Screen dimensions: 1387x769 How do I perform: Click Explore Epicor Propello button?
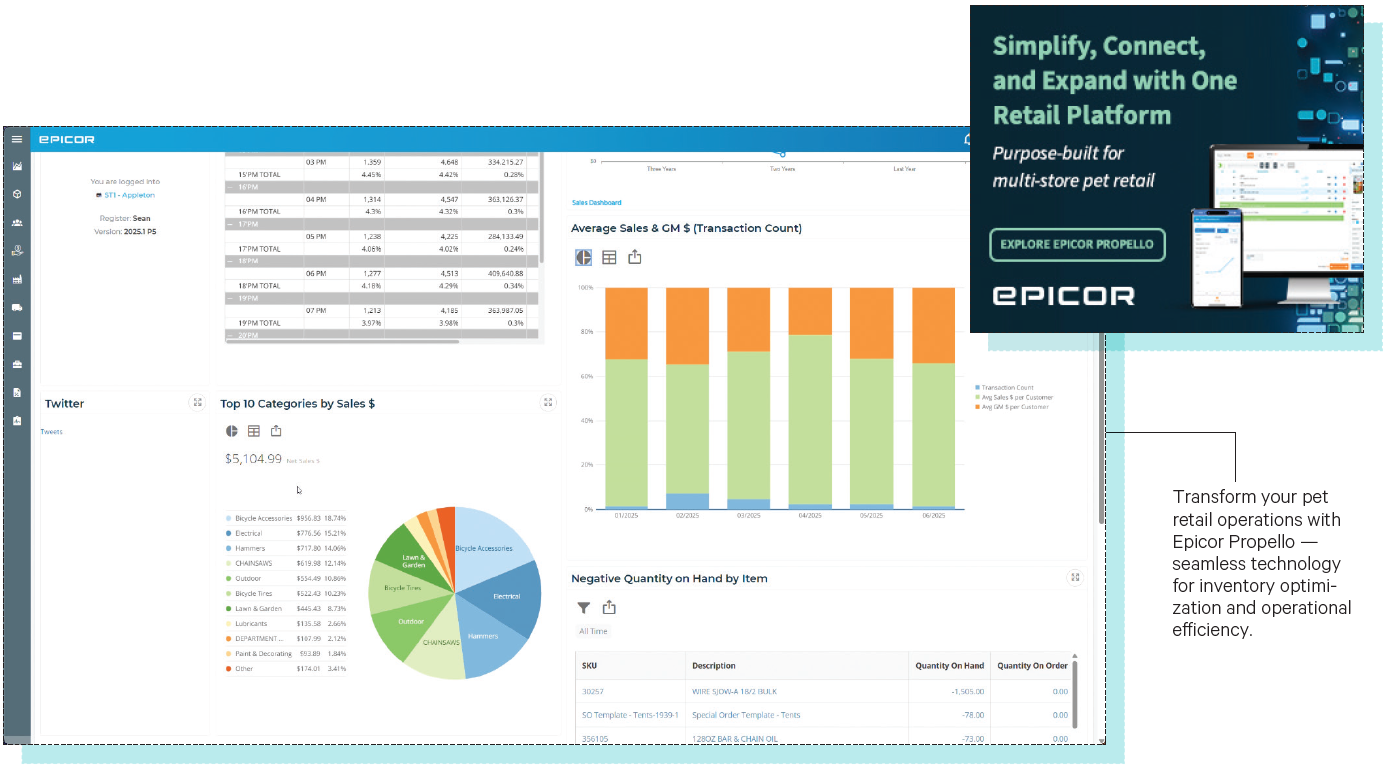tap(1077, 244)
